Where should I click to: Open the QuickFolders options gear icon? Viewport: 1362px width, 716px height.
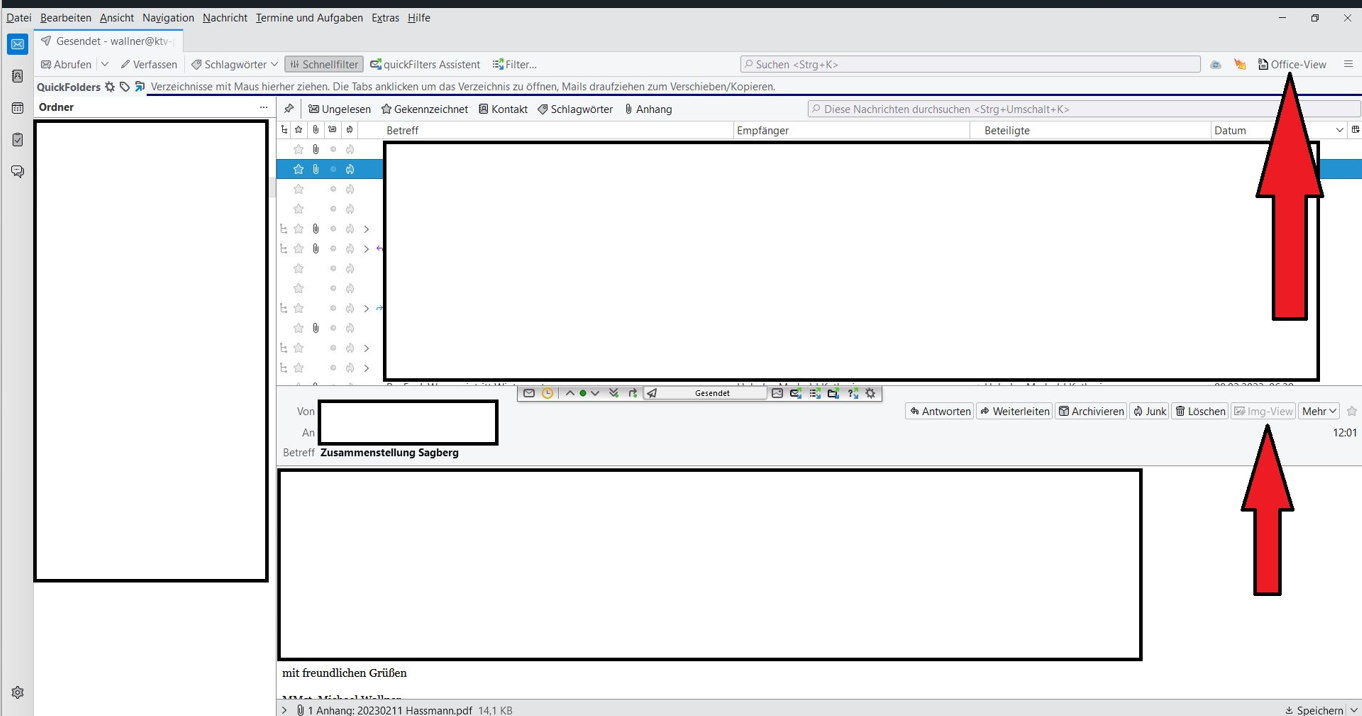pos(110,87)
